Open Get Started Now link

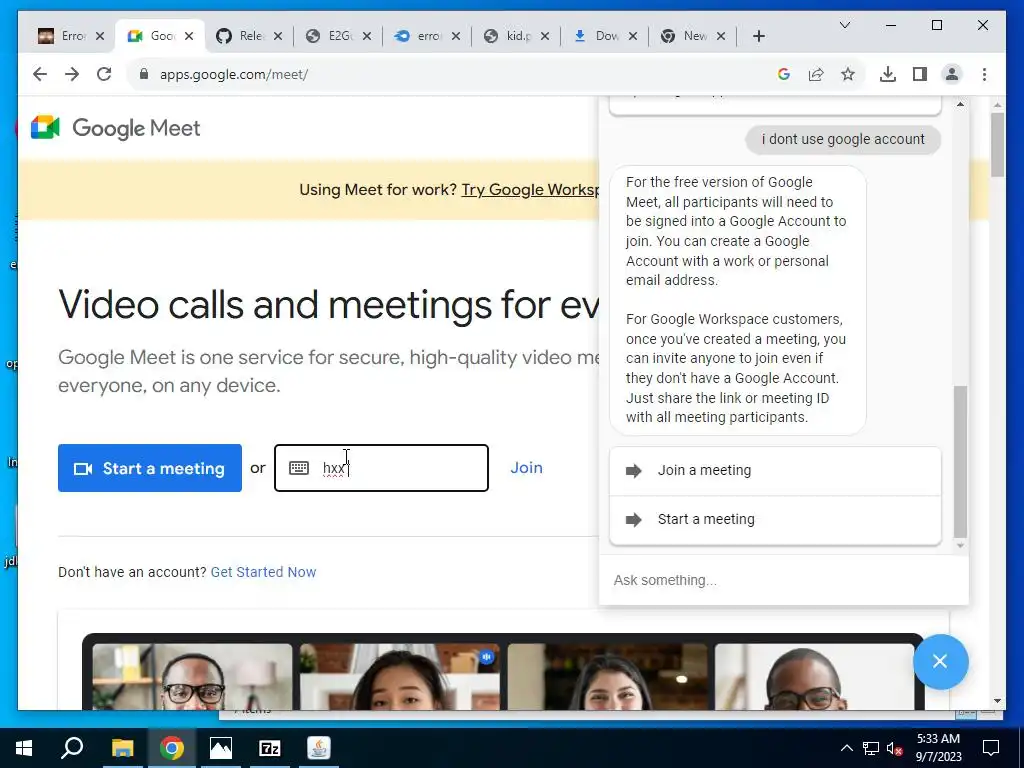coord(263,572)
